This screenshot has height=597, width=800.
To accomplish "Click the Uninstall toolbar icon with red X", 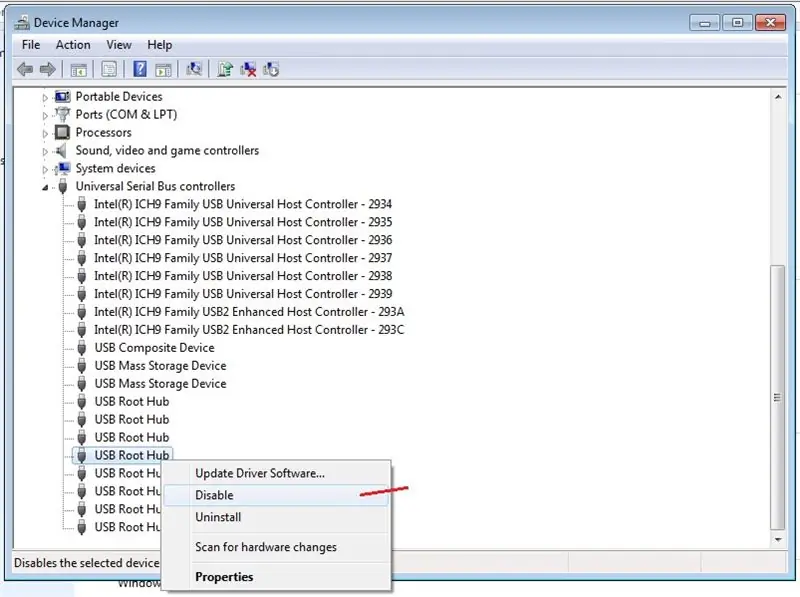I will (248, 69).
